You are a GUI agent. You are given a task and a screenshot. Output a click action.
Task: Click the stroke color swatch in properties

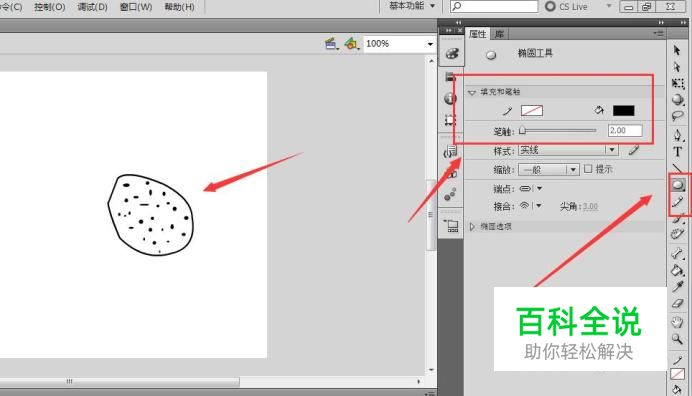532,110
